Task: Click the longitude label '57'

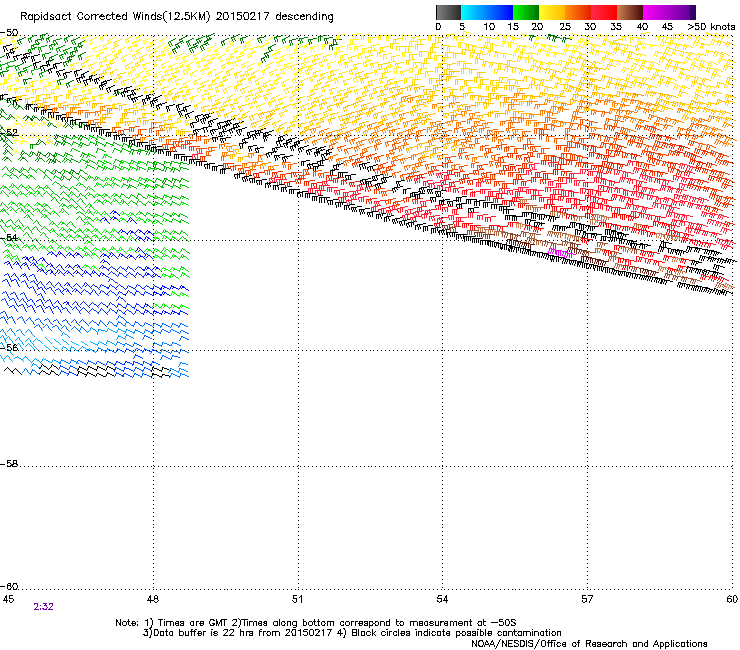Action: [587, 599]
